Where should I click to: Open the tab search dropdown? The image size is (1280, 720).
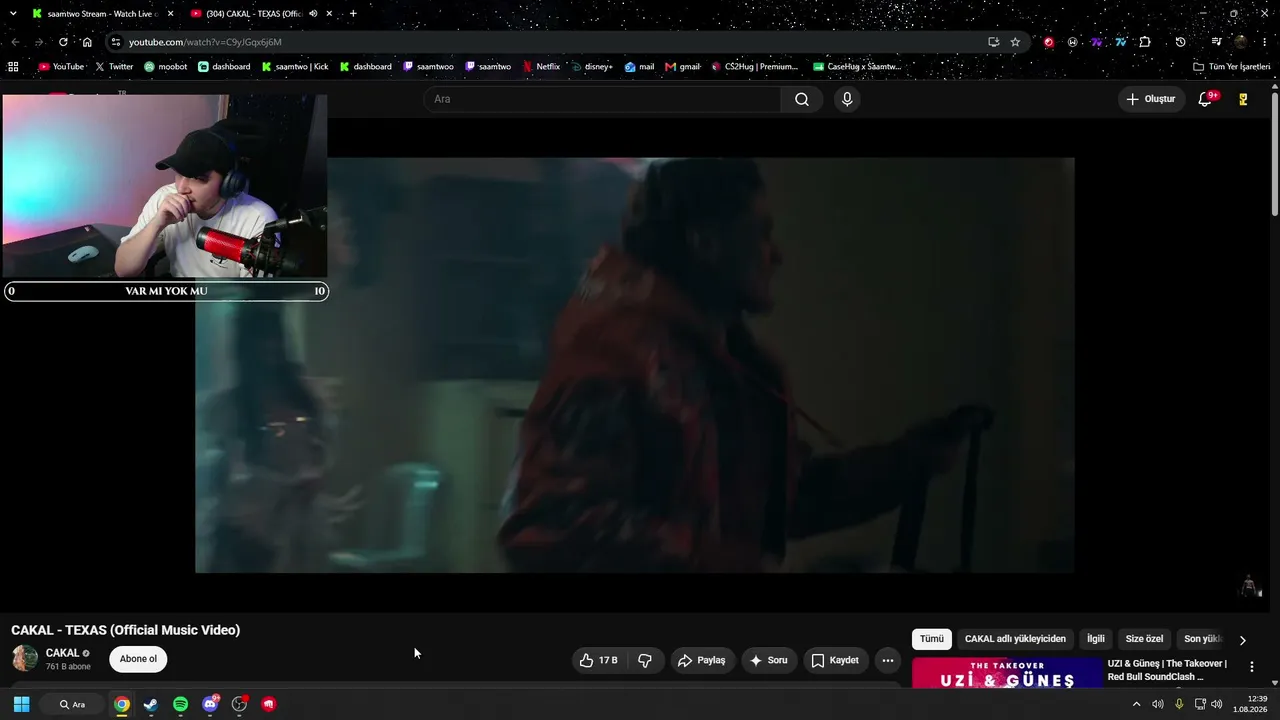tap(13, 14)
